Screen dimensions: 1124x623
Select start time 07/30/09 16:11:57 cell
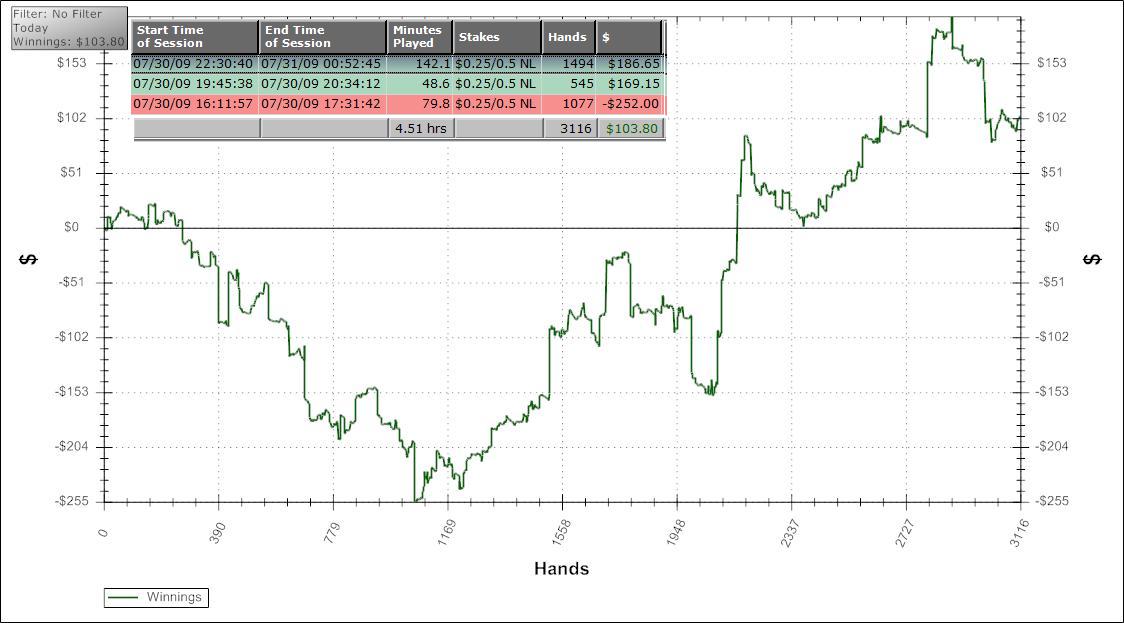(193, 104)
